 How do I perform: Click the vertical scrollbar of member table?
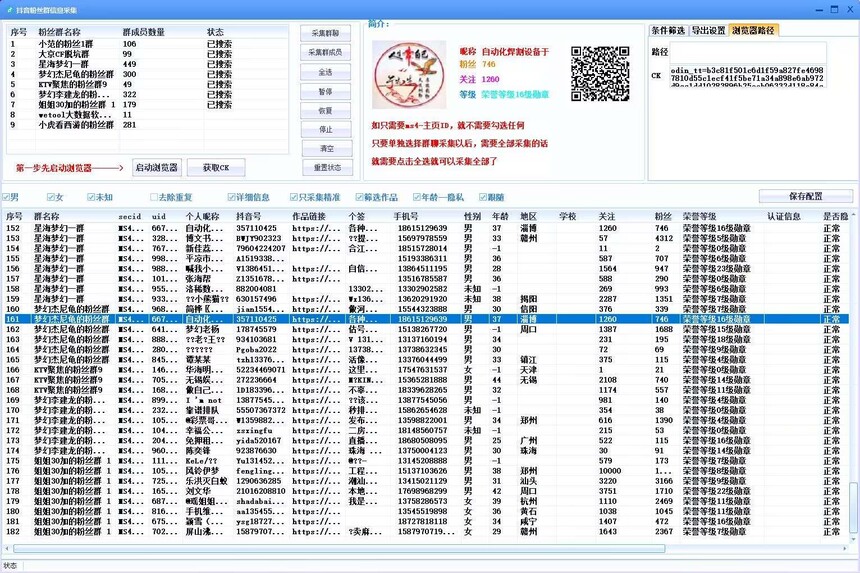853,507
